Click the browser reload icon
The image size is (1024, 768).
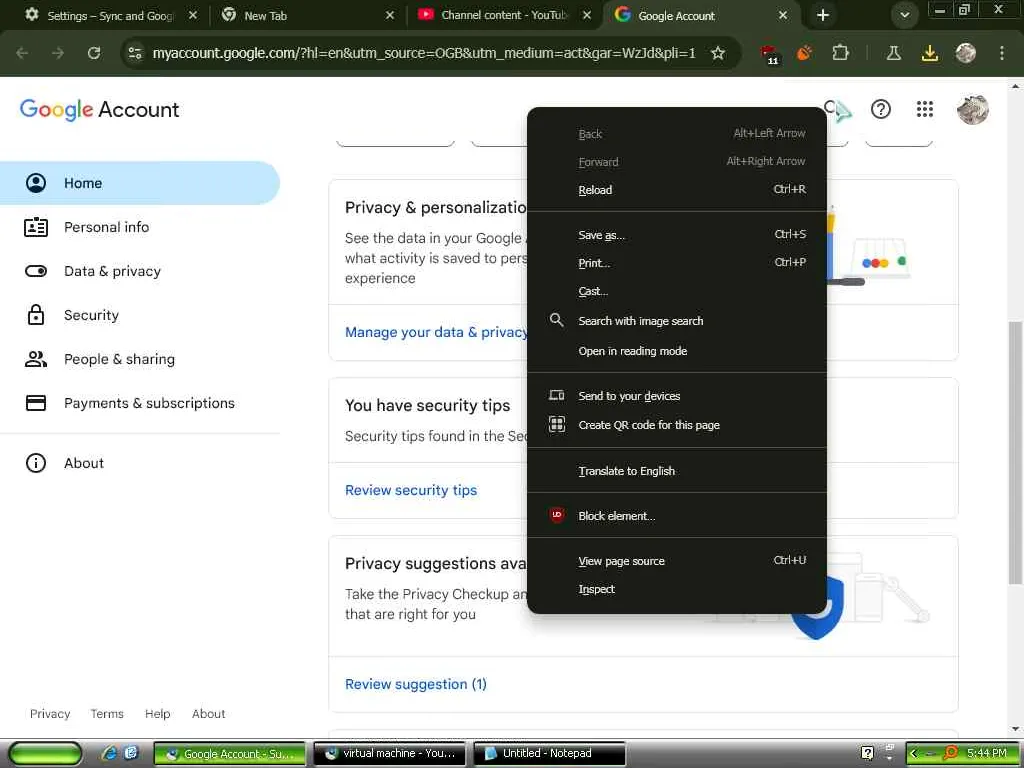tap(94, 53)
